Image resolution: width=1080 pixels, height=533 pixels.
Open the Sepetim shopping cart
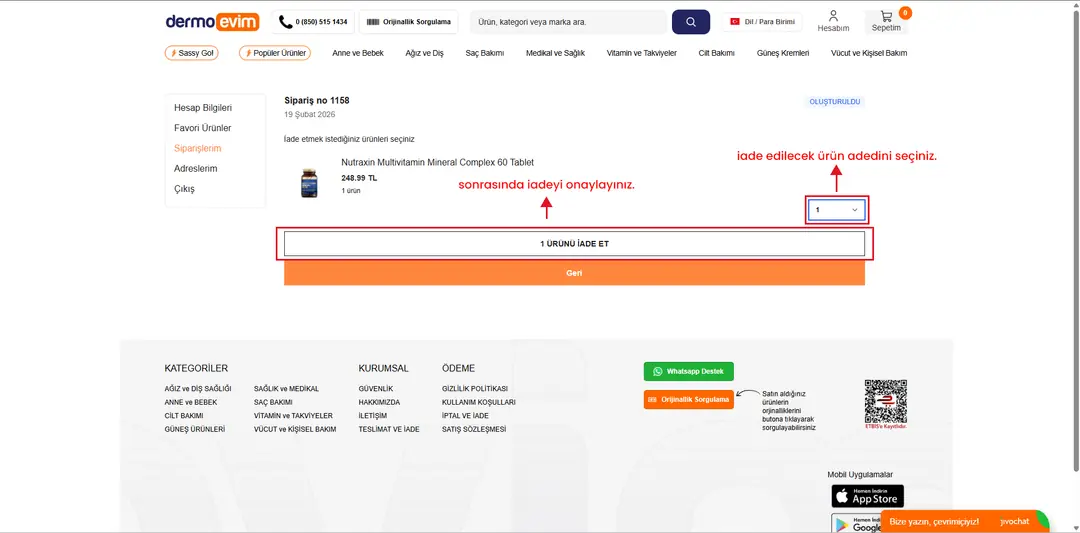[886, 21]
